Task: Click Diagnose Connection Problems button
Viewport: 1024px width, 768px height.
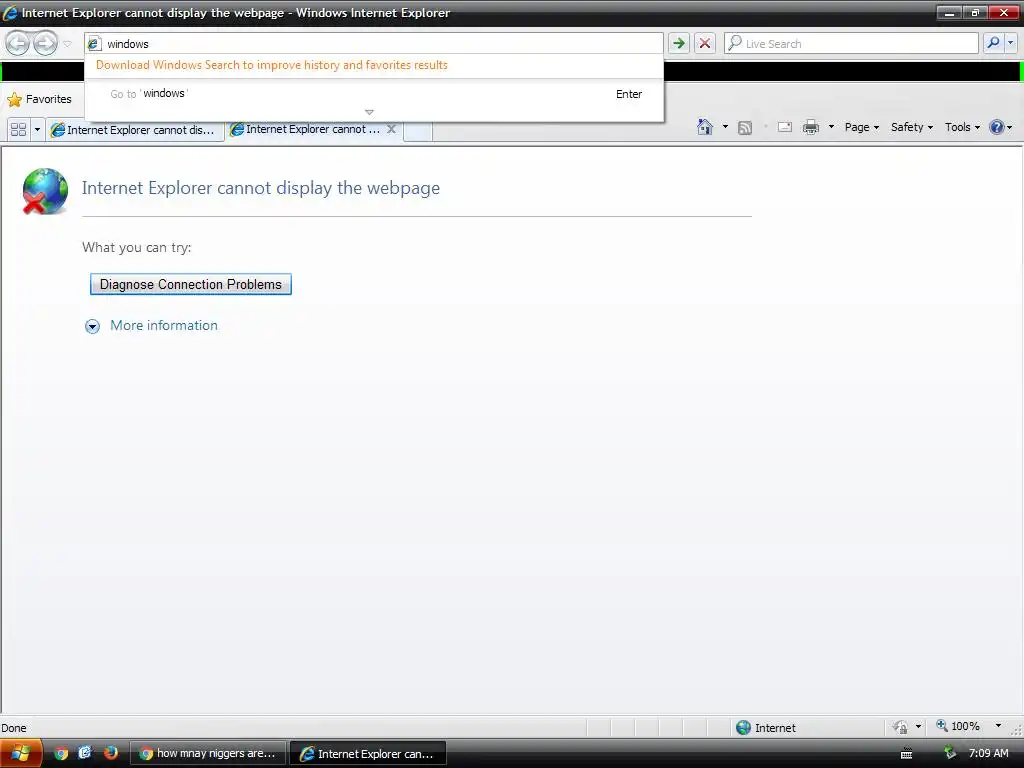Action: (191, 284)
